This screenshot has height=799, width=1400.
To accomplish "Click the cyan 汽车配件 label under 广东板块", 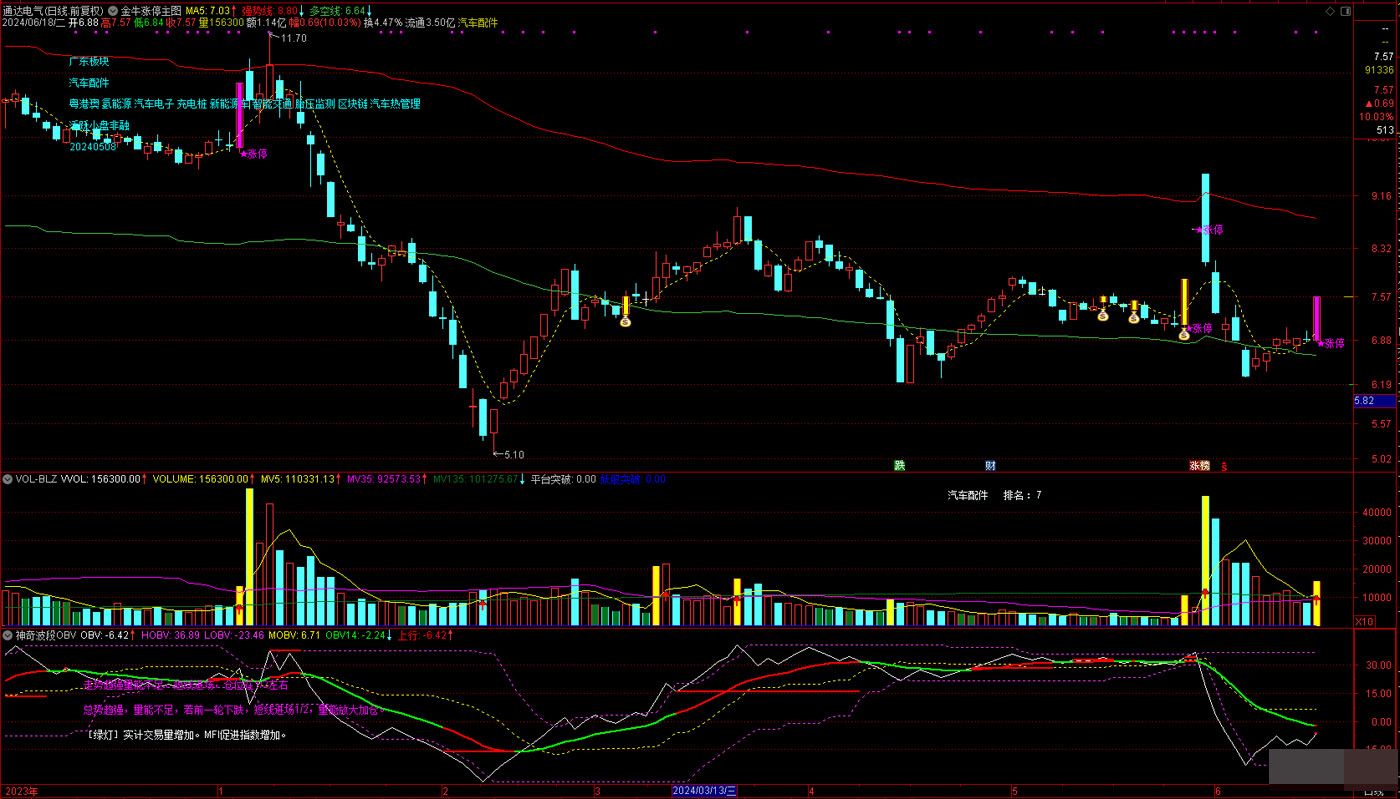I will coord(89,83).
